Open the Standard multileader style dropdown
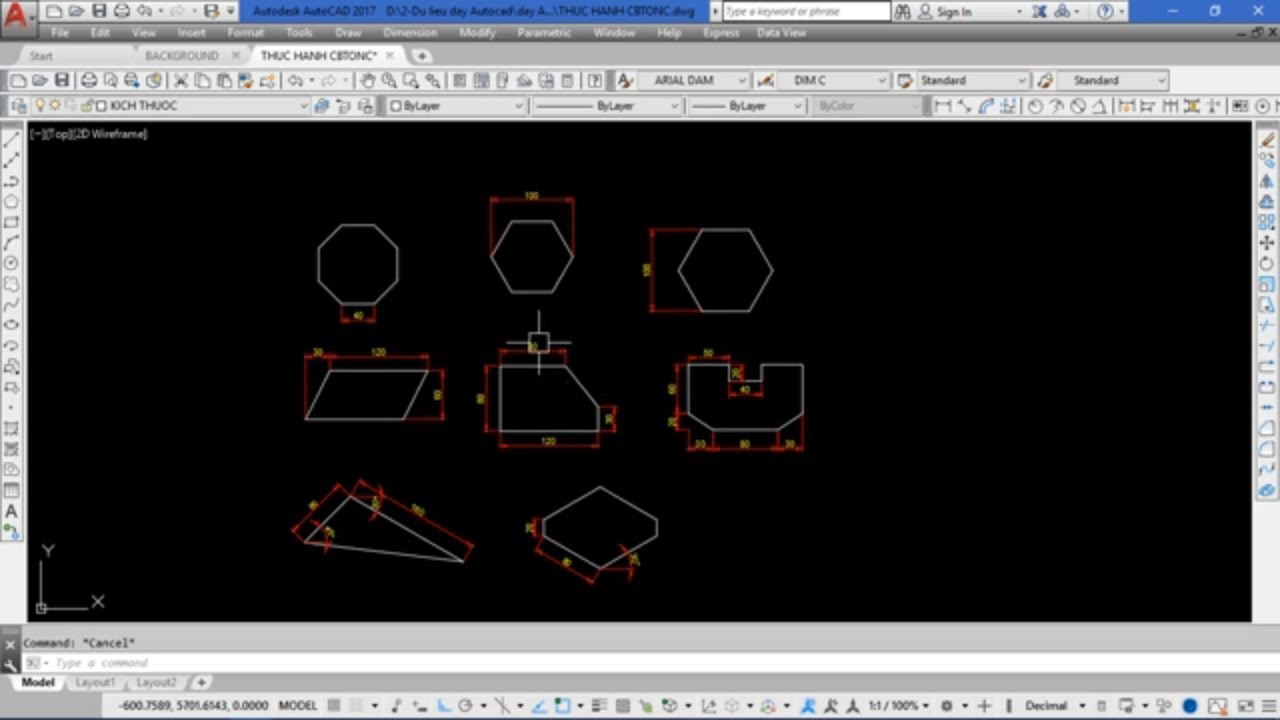Screen dimensions: 1280x720 point(1160,80)
